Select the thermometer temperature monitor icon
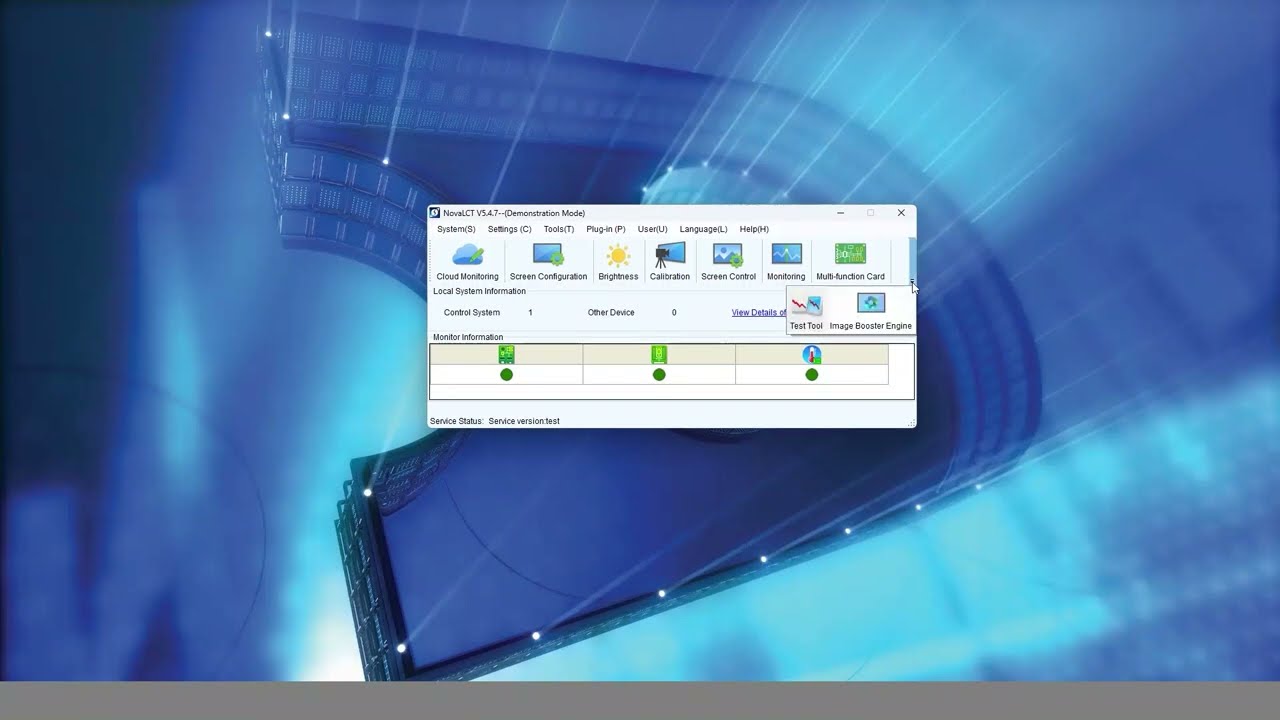Screen dimensions: 1280x720 [x=811, y=354]
